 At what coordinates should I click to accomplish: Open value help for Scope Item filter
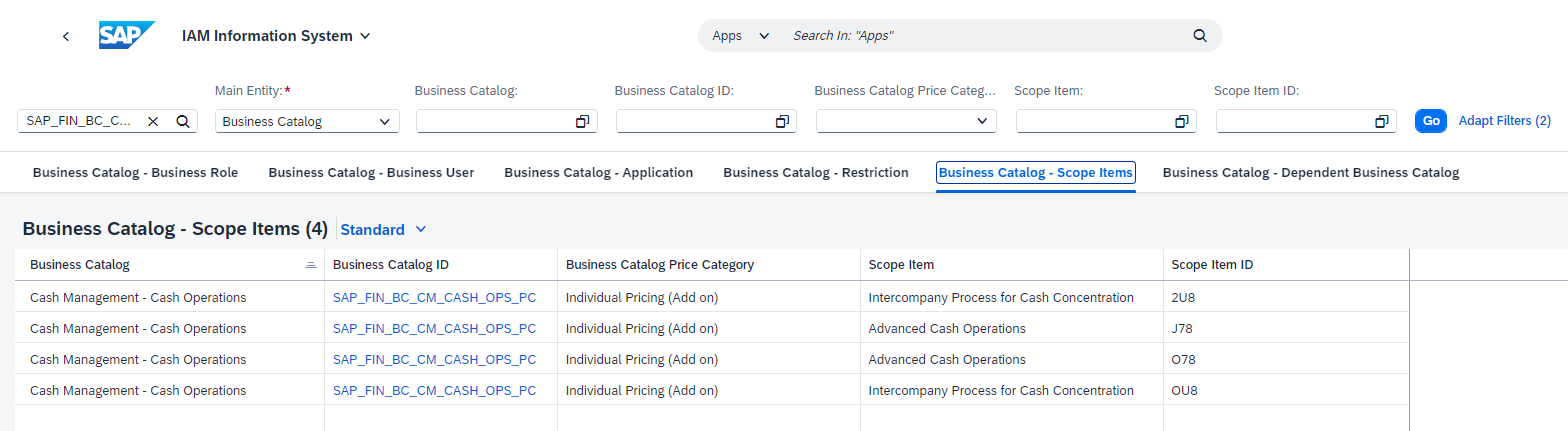coord(1181,122)
